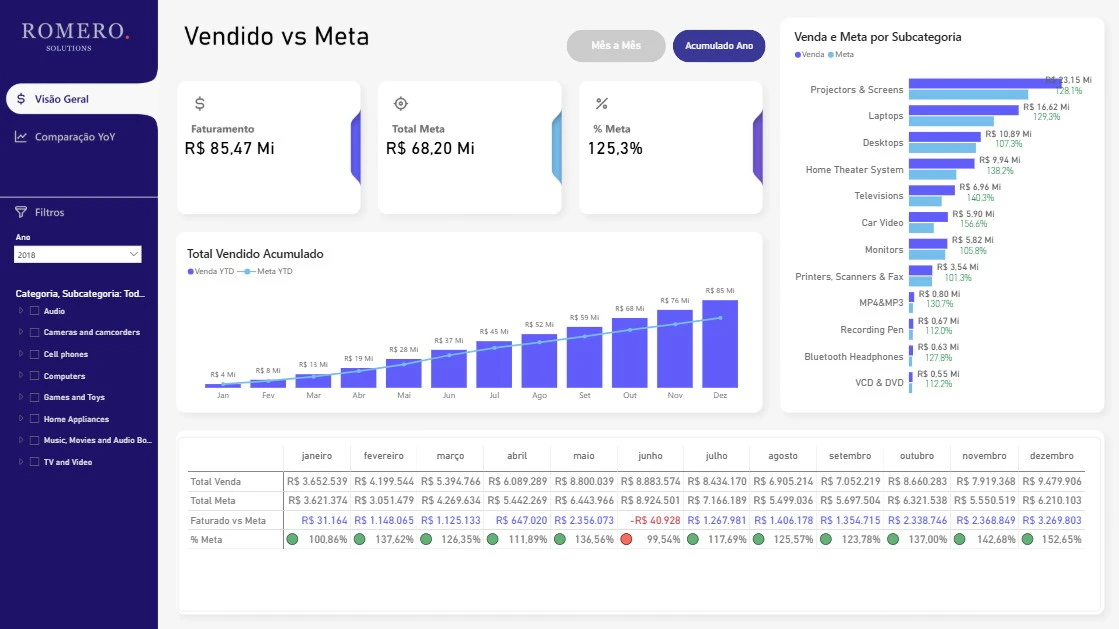Click the green status dot for dezembro
This screenshot has width=1119, height=629.
point(1028,539)
